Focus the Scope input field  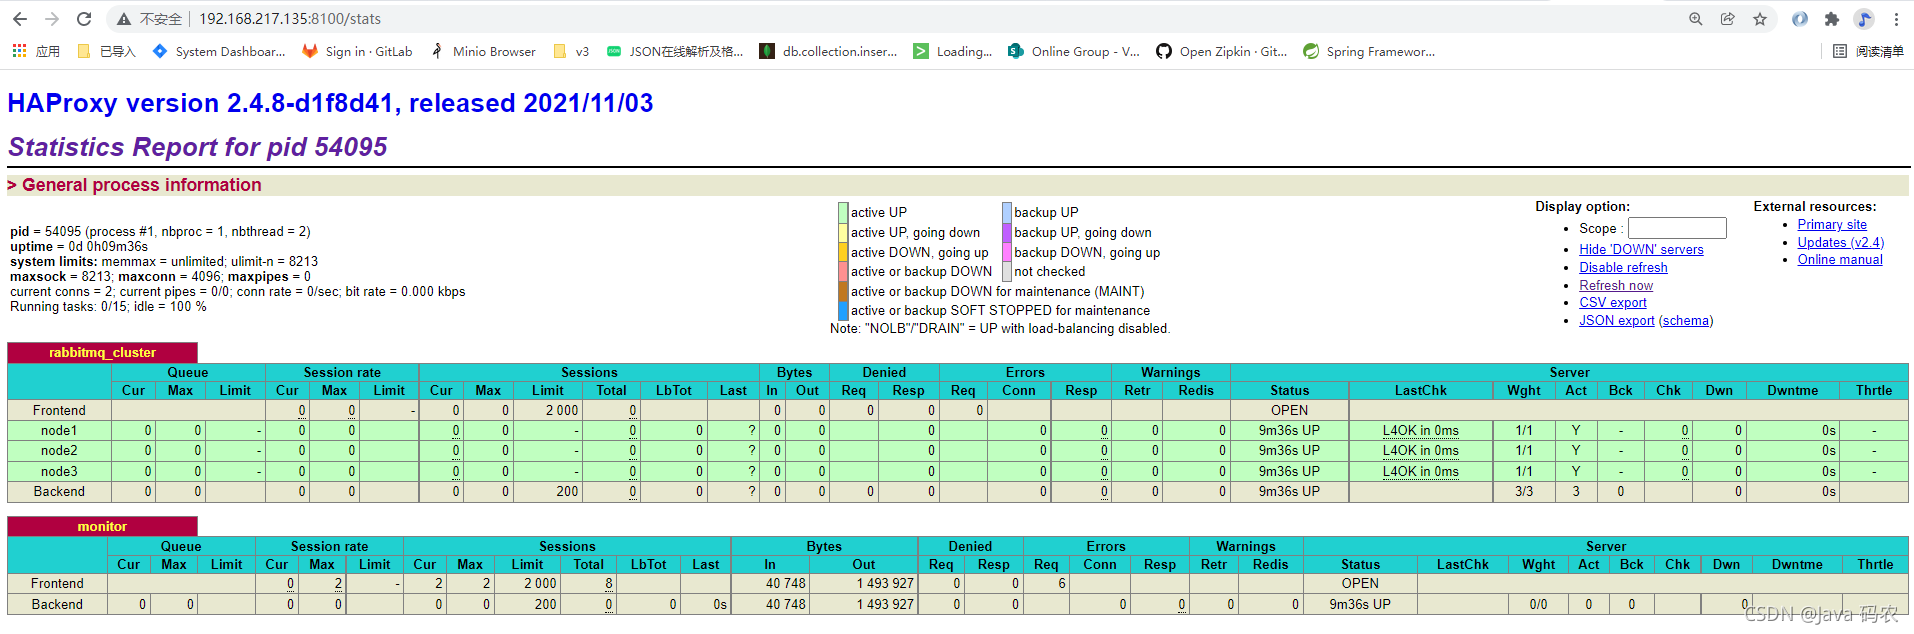click(x=1677, y=228)
